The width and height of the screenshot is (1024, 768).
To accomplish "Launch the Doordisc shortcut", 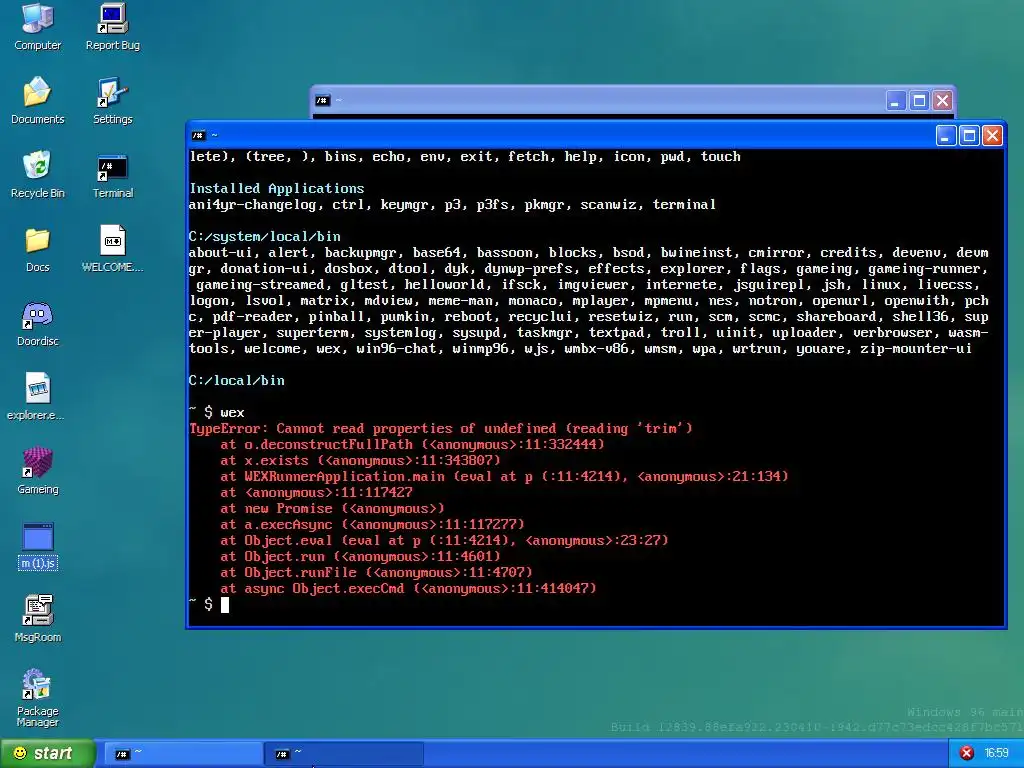I will pyautogui.click(x=37, y=323).
